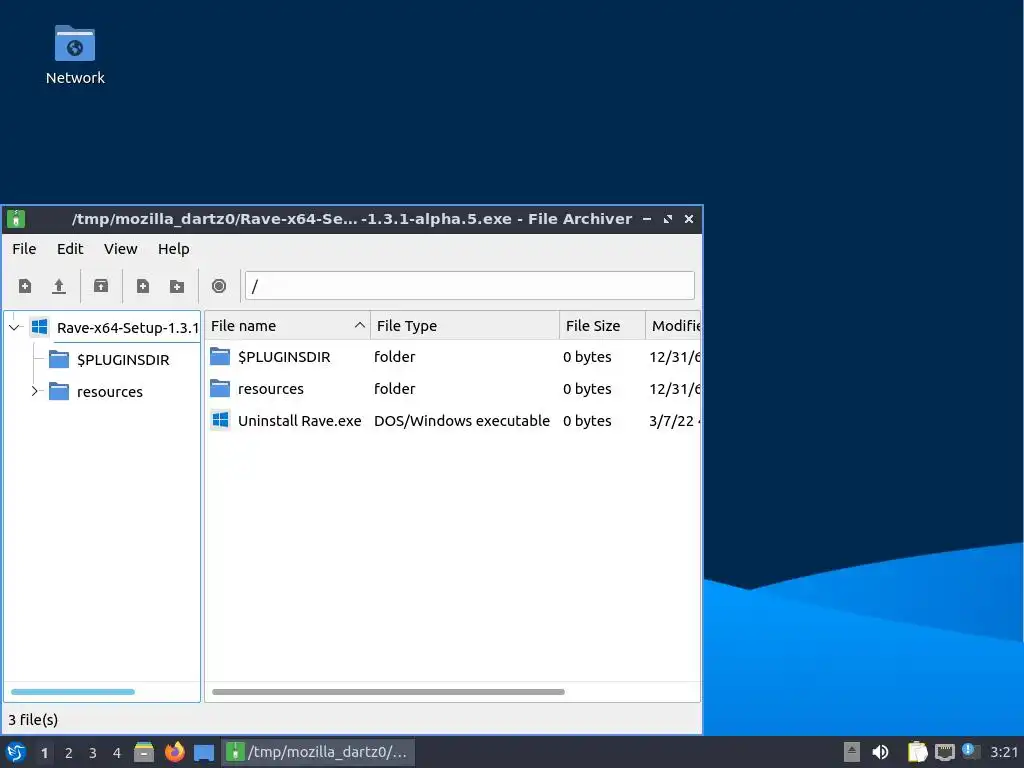Click the 3 file(s) status bar text
1024x768 pixels.
33,720
